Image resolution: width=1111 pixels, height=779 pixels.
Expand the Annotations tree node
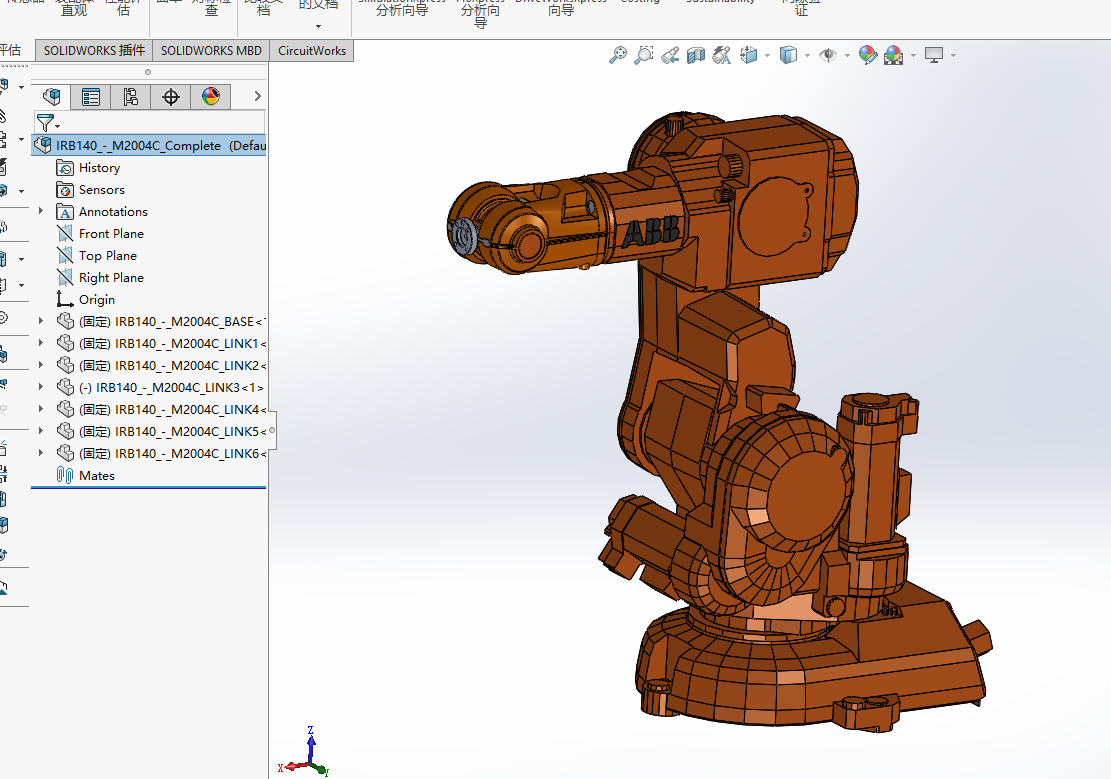click(41, 212)
